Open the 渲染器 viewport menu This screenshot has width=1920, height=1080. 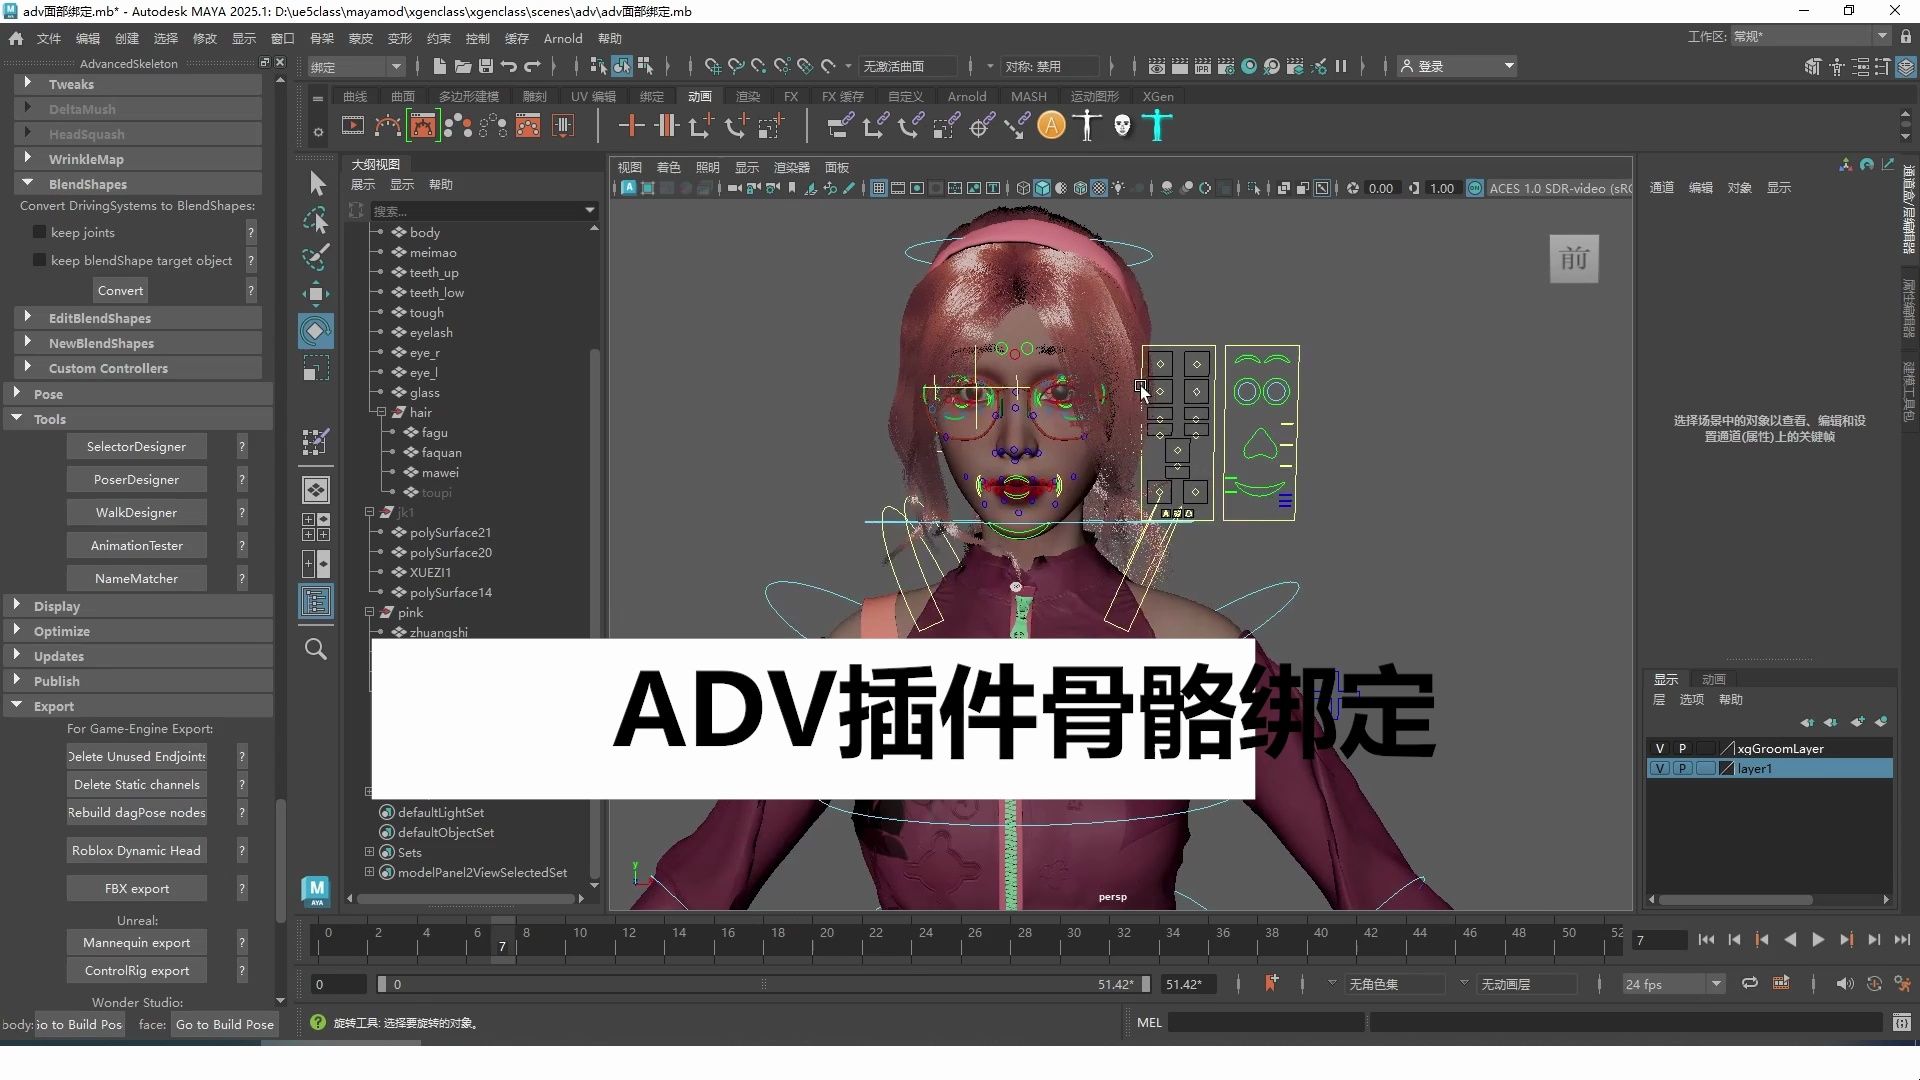point(791,167)
